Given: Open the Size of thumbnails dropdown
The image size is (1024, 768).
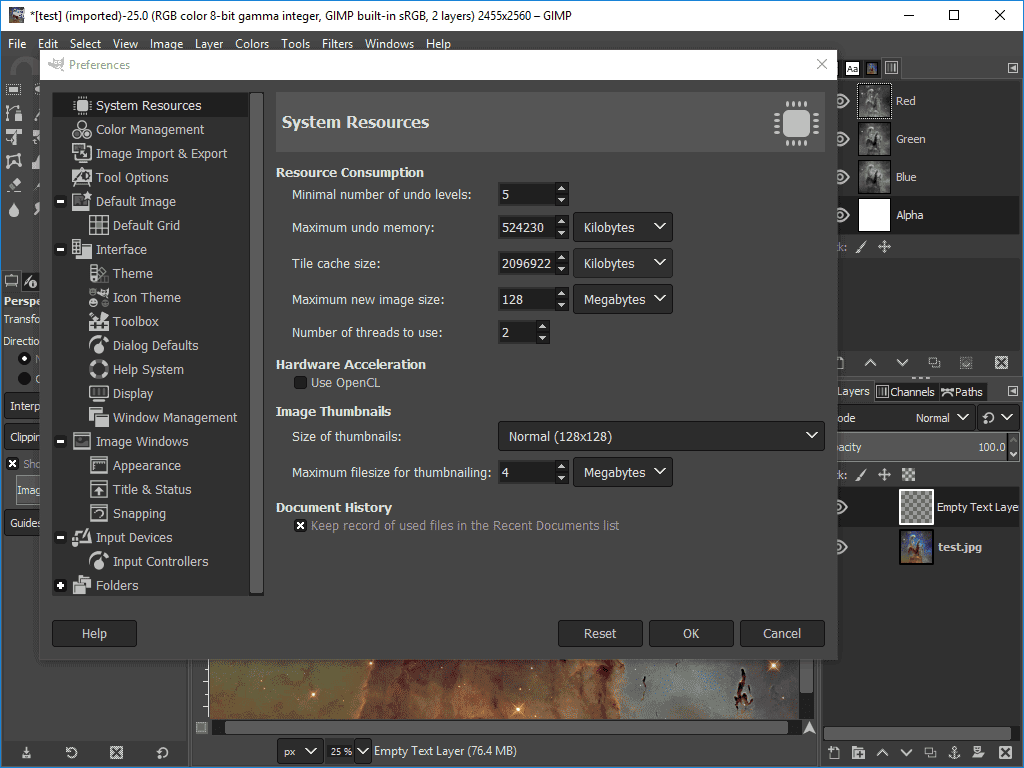Looking at the screenshot, I should coord(660,436).
